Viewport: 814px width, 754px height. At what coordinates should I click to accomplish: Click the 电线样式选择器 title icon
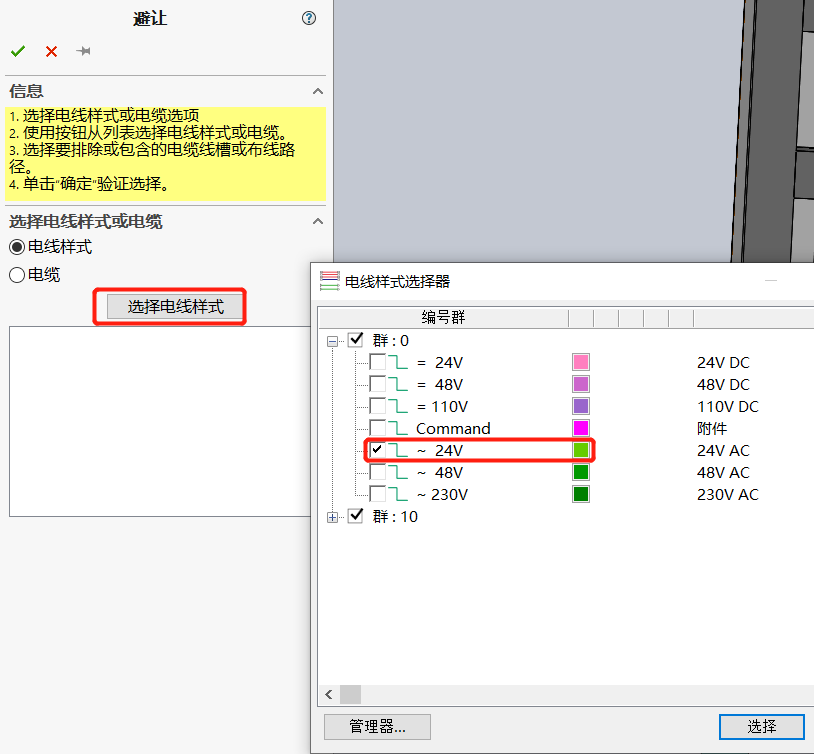click(330, 281)
